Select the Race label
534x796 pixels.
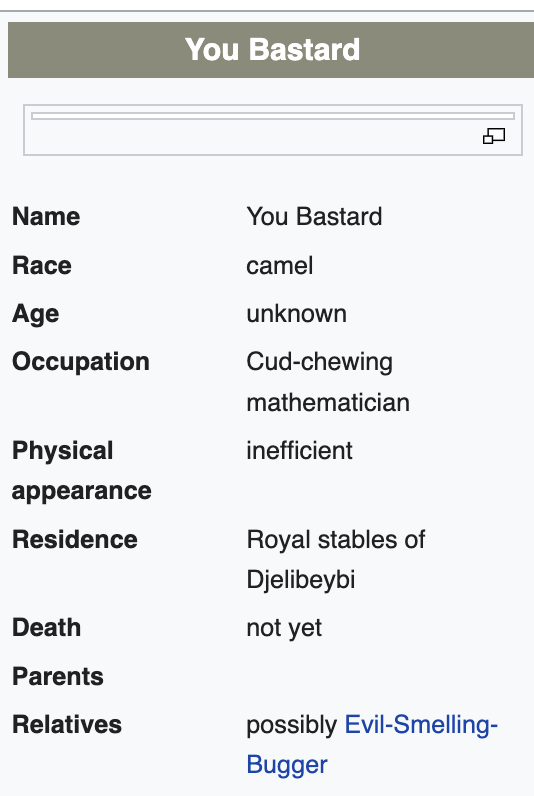[x=42, y=266]
